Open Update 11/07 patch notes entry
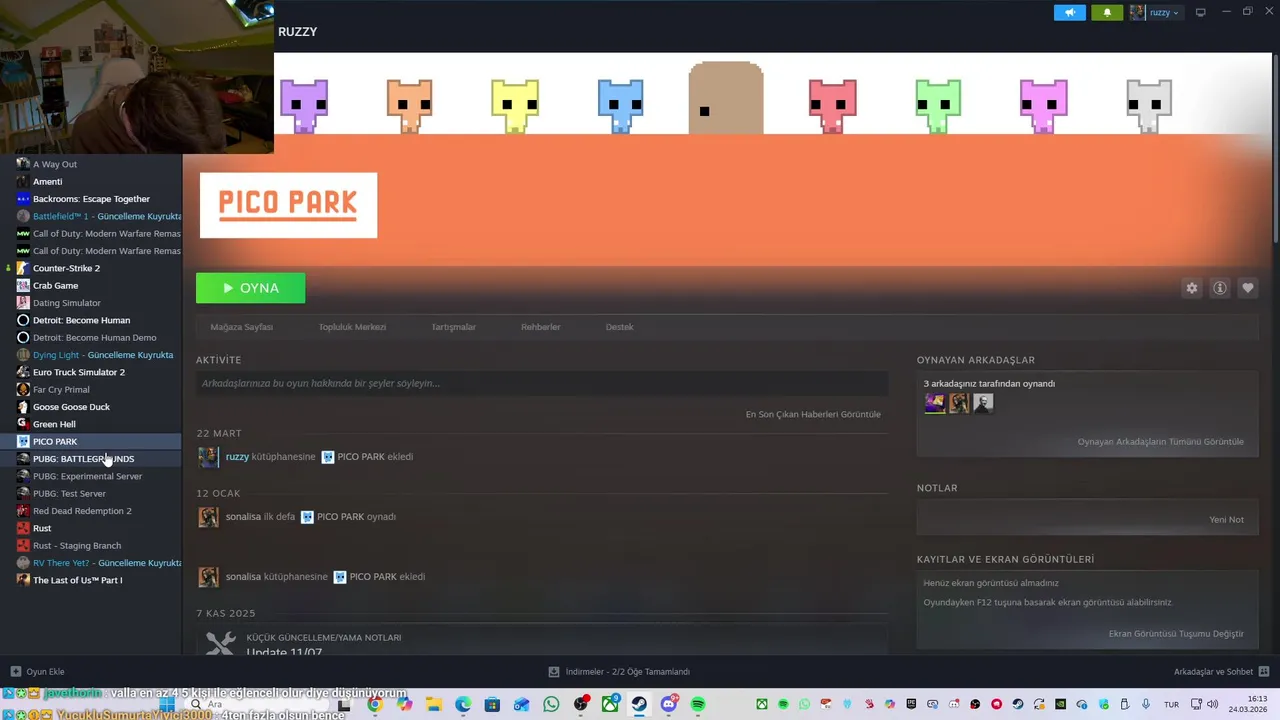The width and height of the screenshot is (1280, 720). (x=542, y=641)
